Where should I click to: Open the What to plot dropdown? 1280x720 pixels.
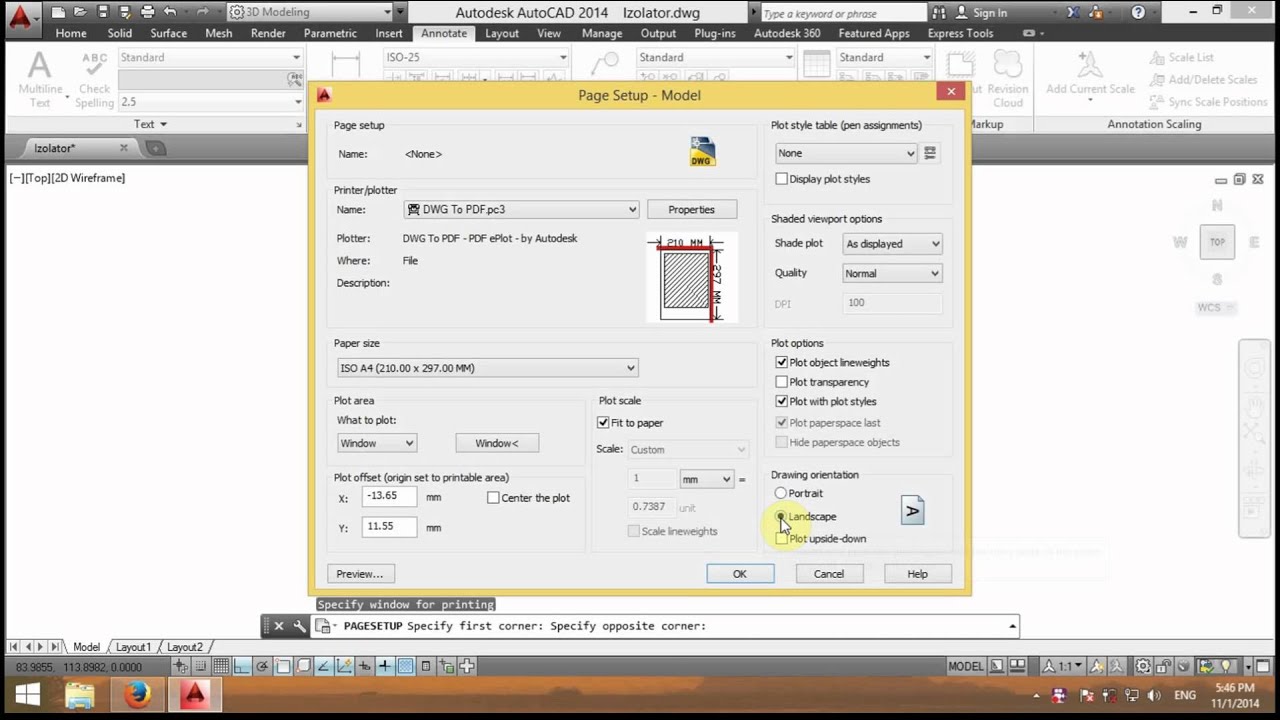[x=377, y=443]
